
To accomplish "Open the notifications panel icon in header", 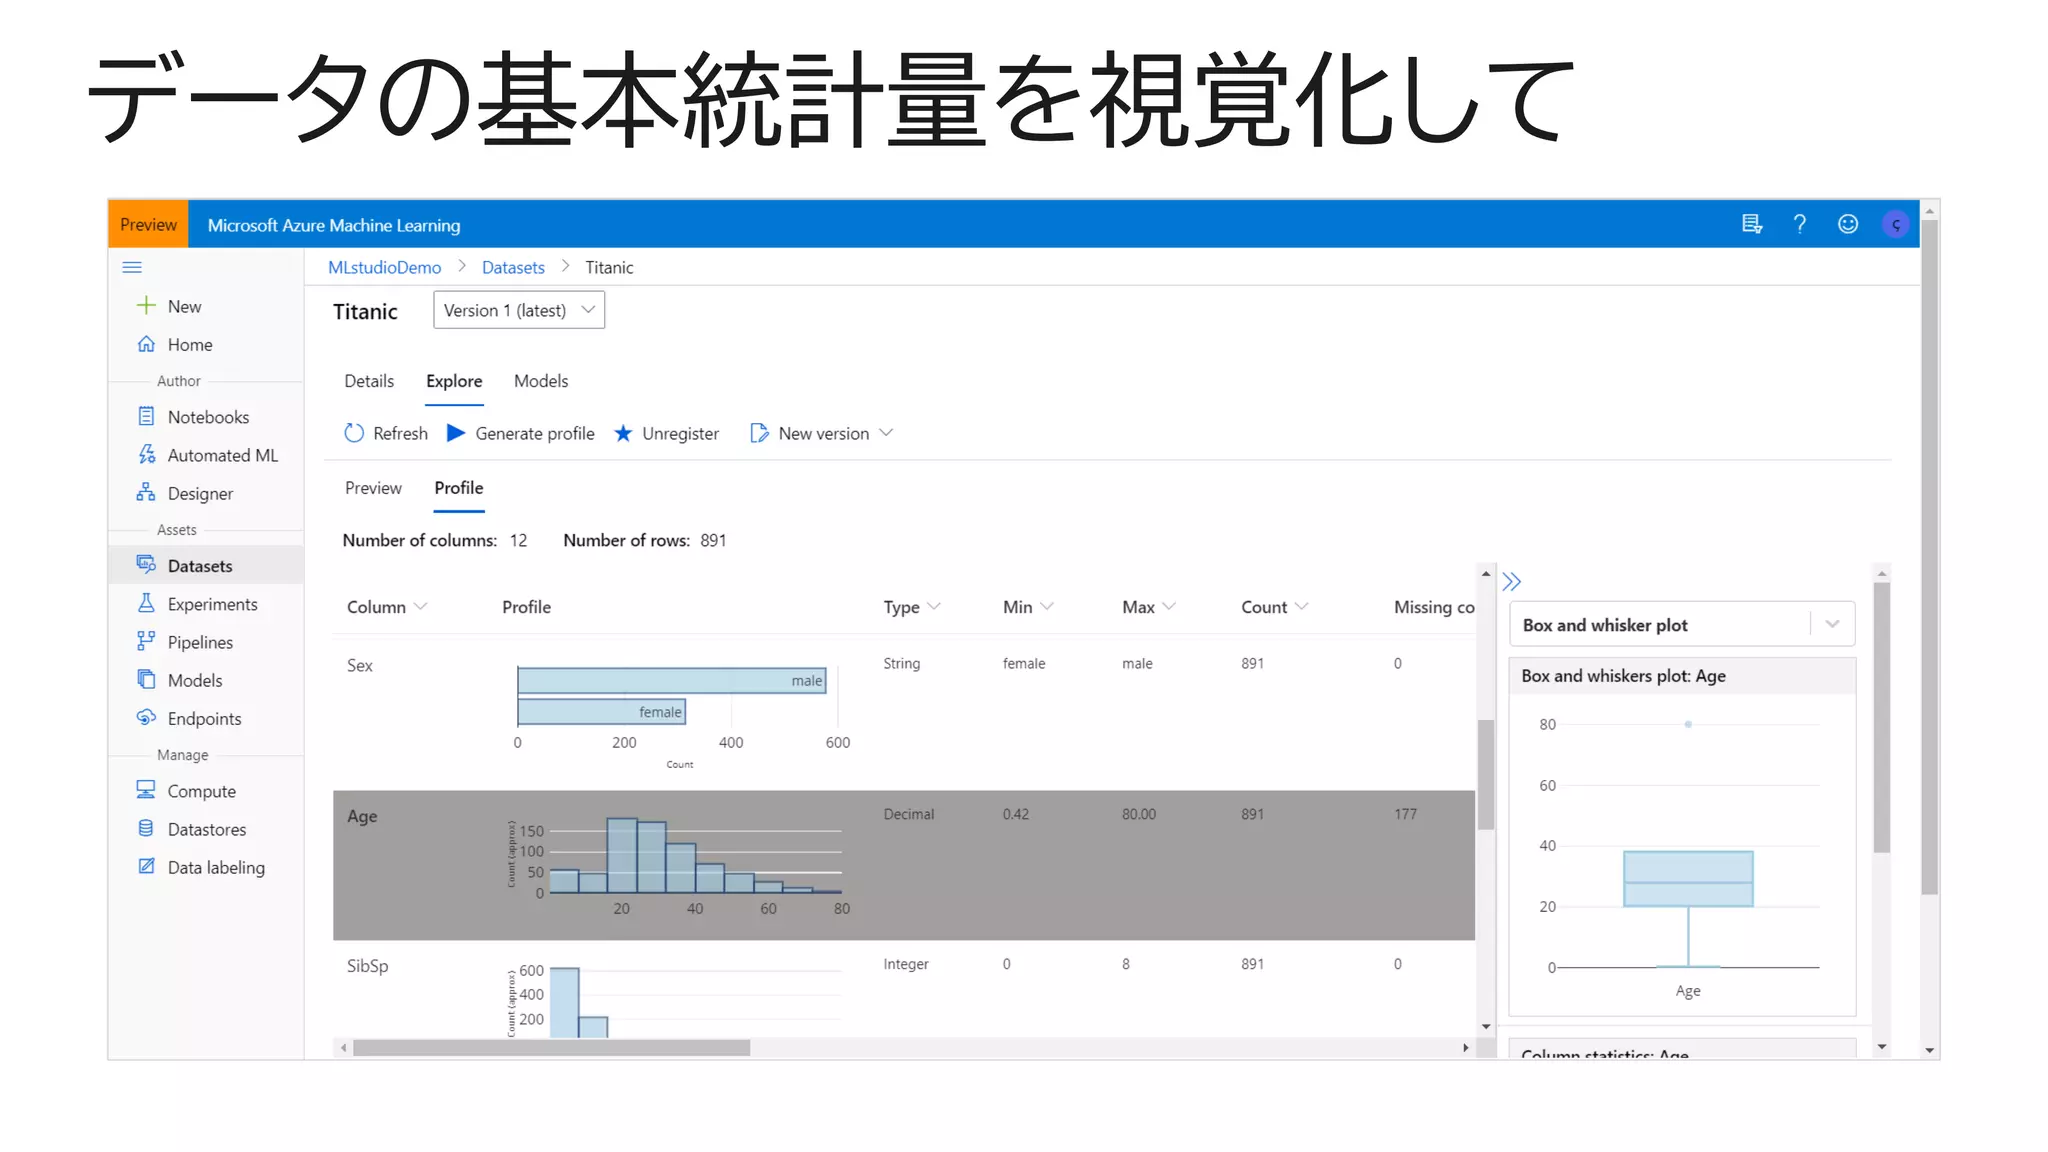I will pyautogui.click(x=1751, y=224).
